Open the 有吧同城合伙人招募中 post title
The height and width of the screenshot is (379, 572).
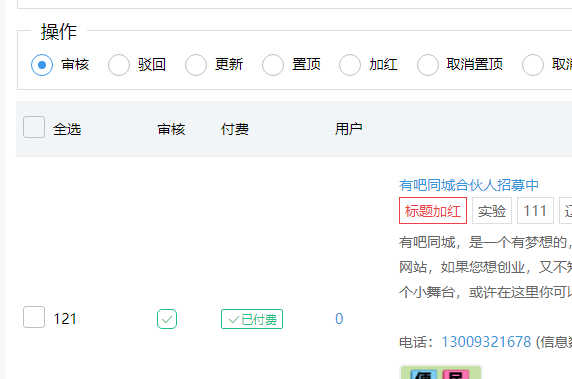469,185
